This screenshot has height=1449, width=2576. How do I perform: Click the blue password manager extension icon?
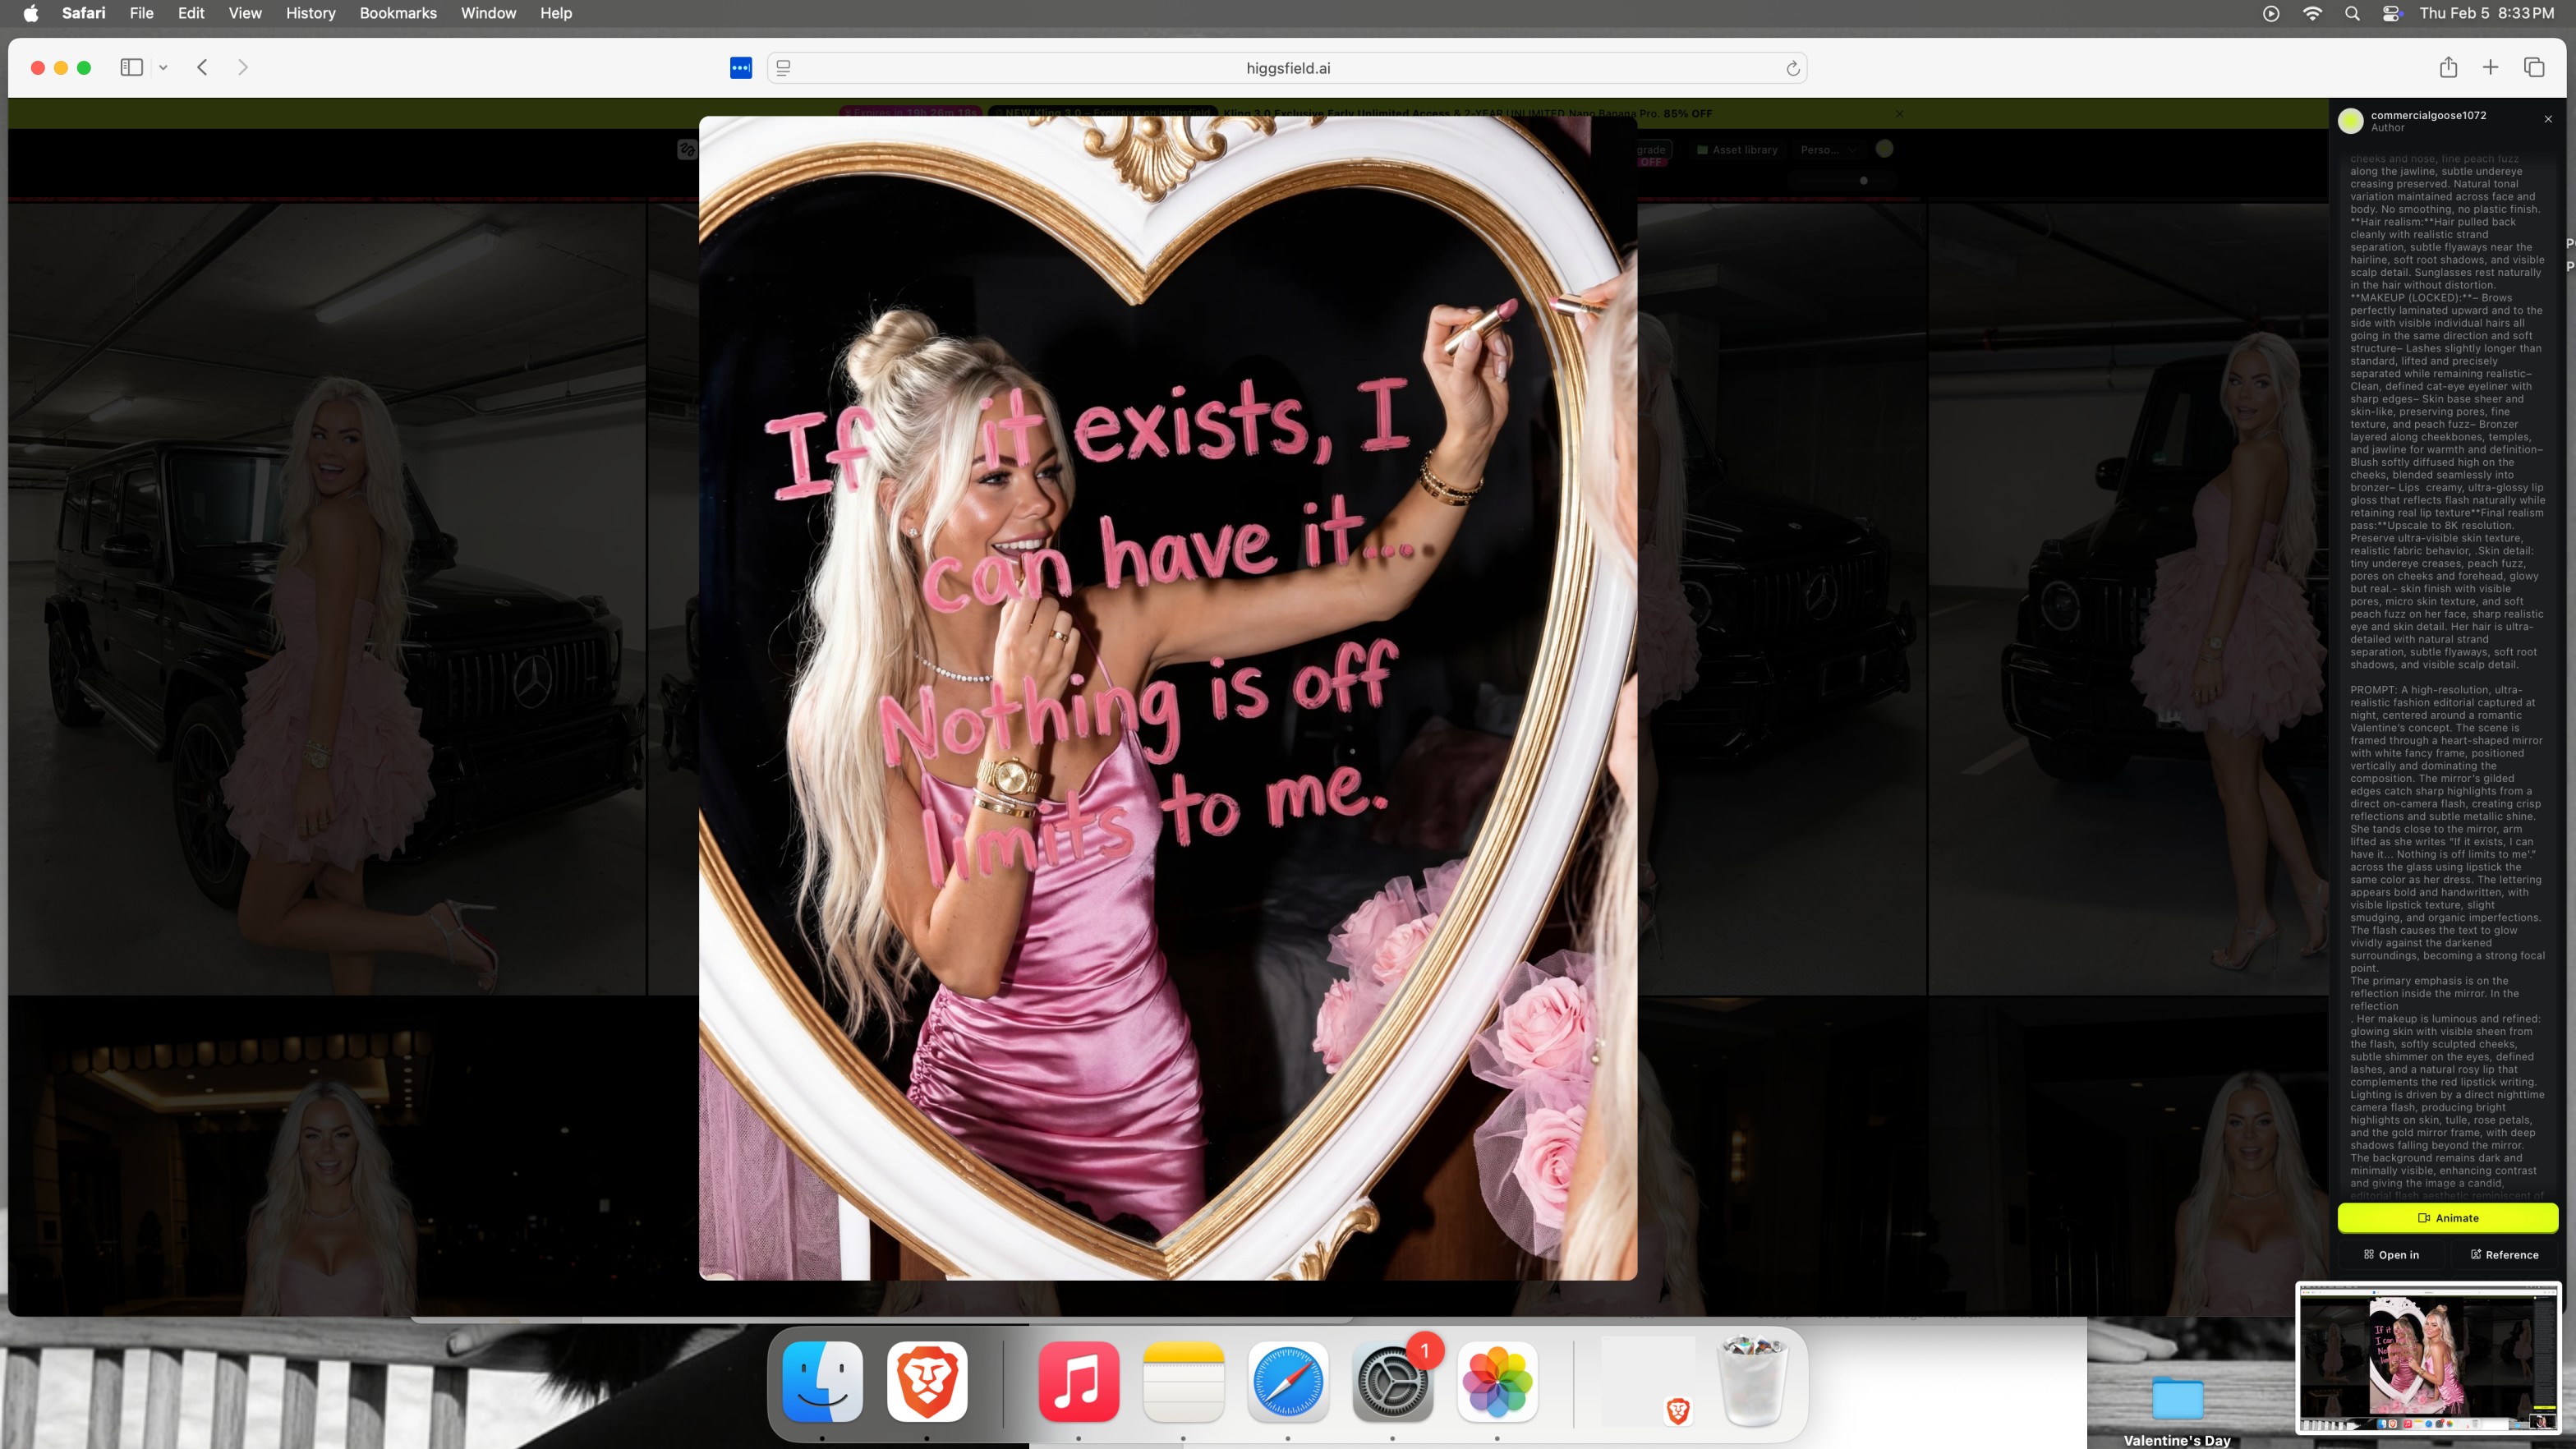[741, 68]
